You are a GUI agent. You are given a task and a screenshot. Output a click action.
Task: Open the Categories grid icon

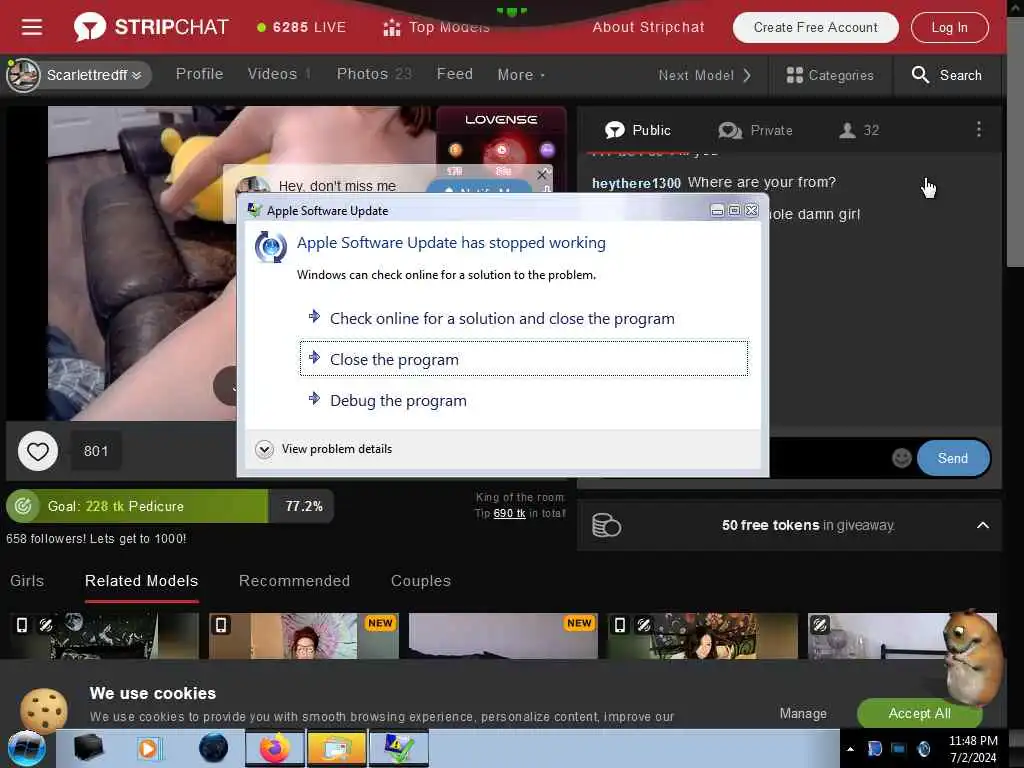point(794,75)
